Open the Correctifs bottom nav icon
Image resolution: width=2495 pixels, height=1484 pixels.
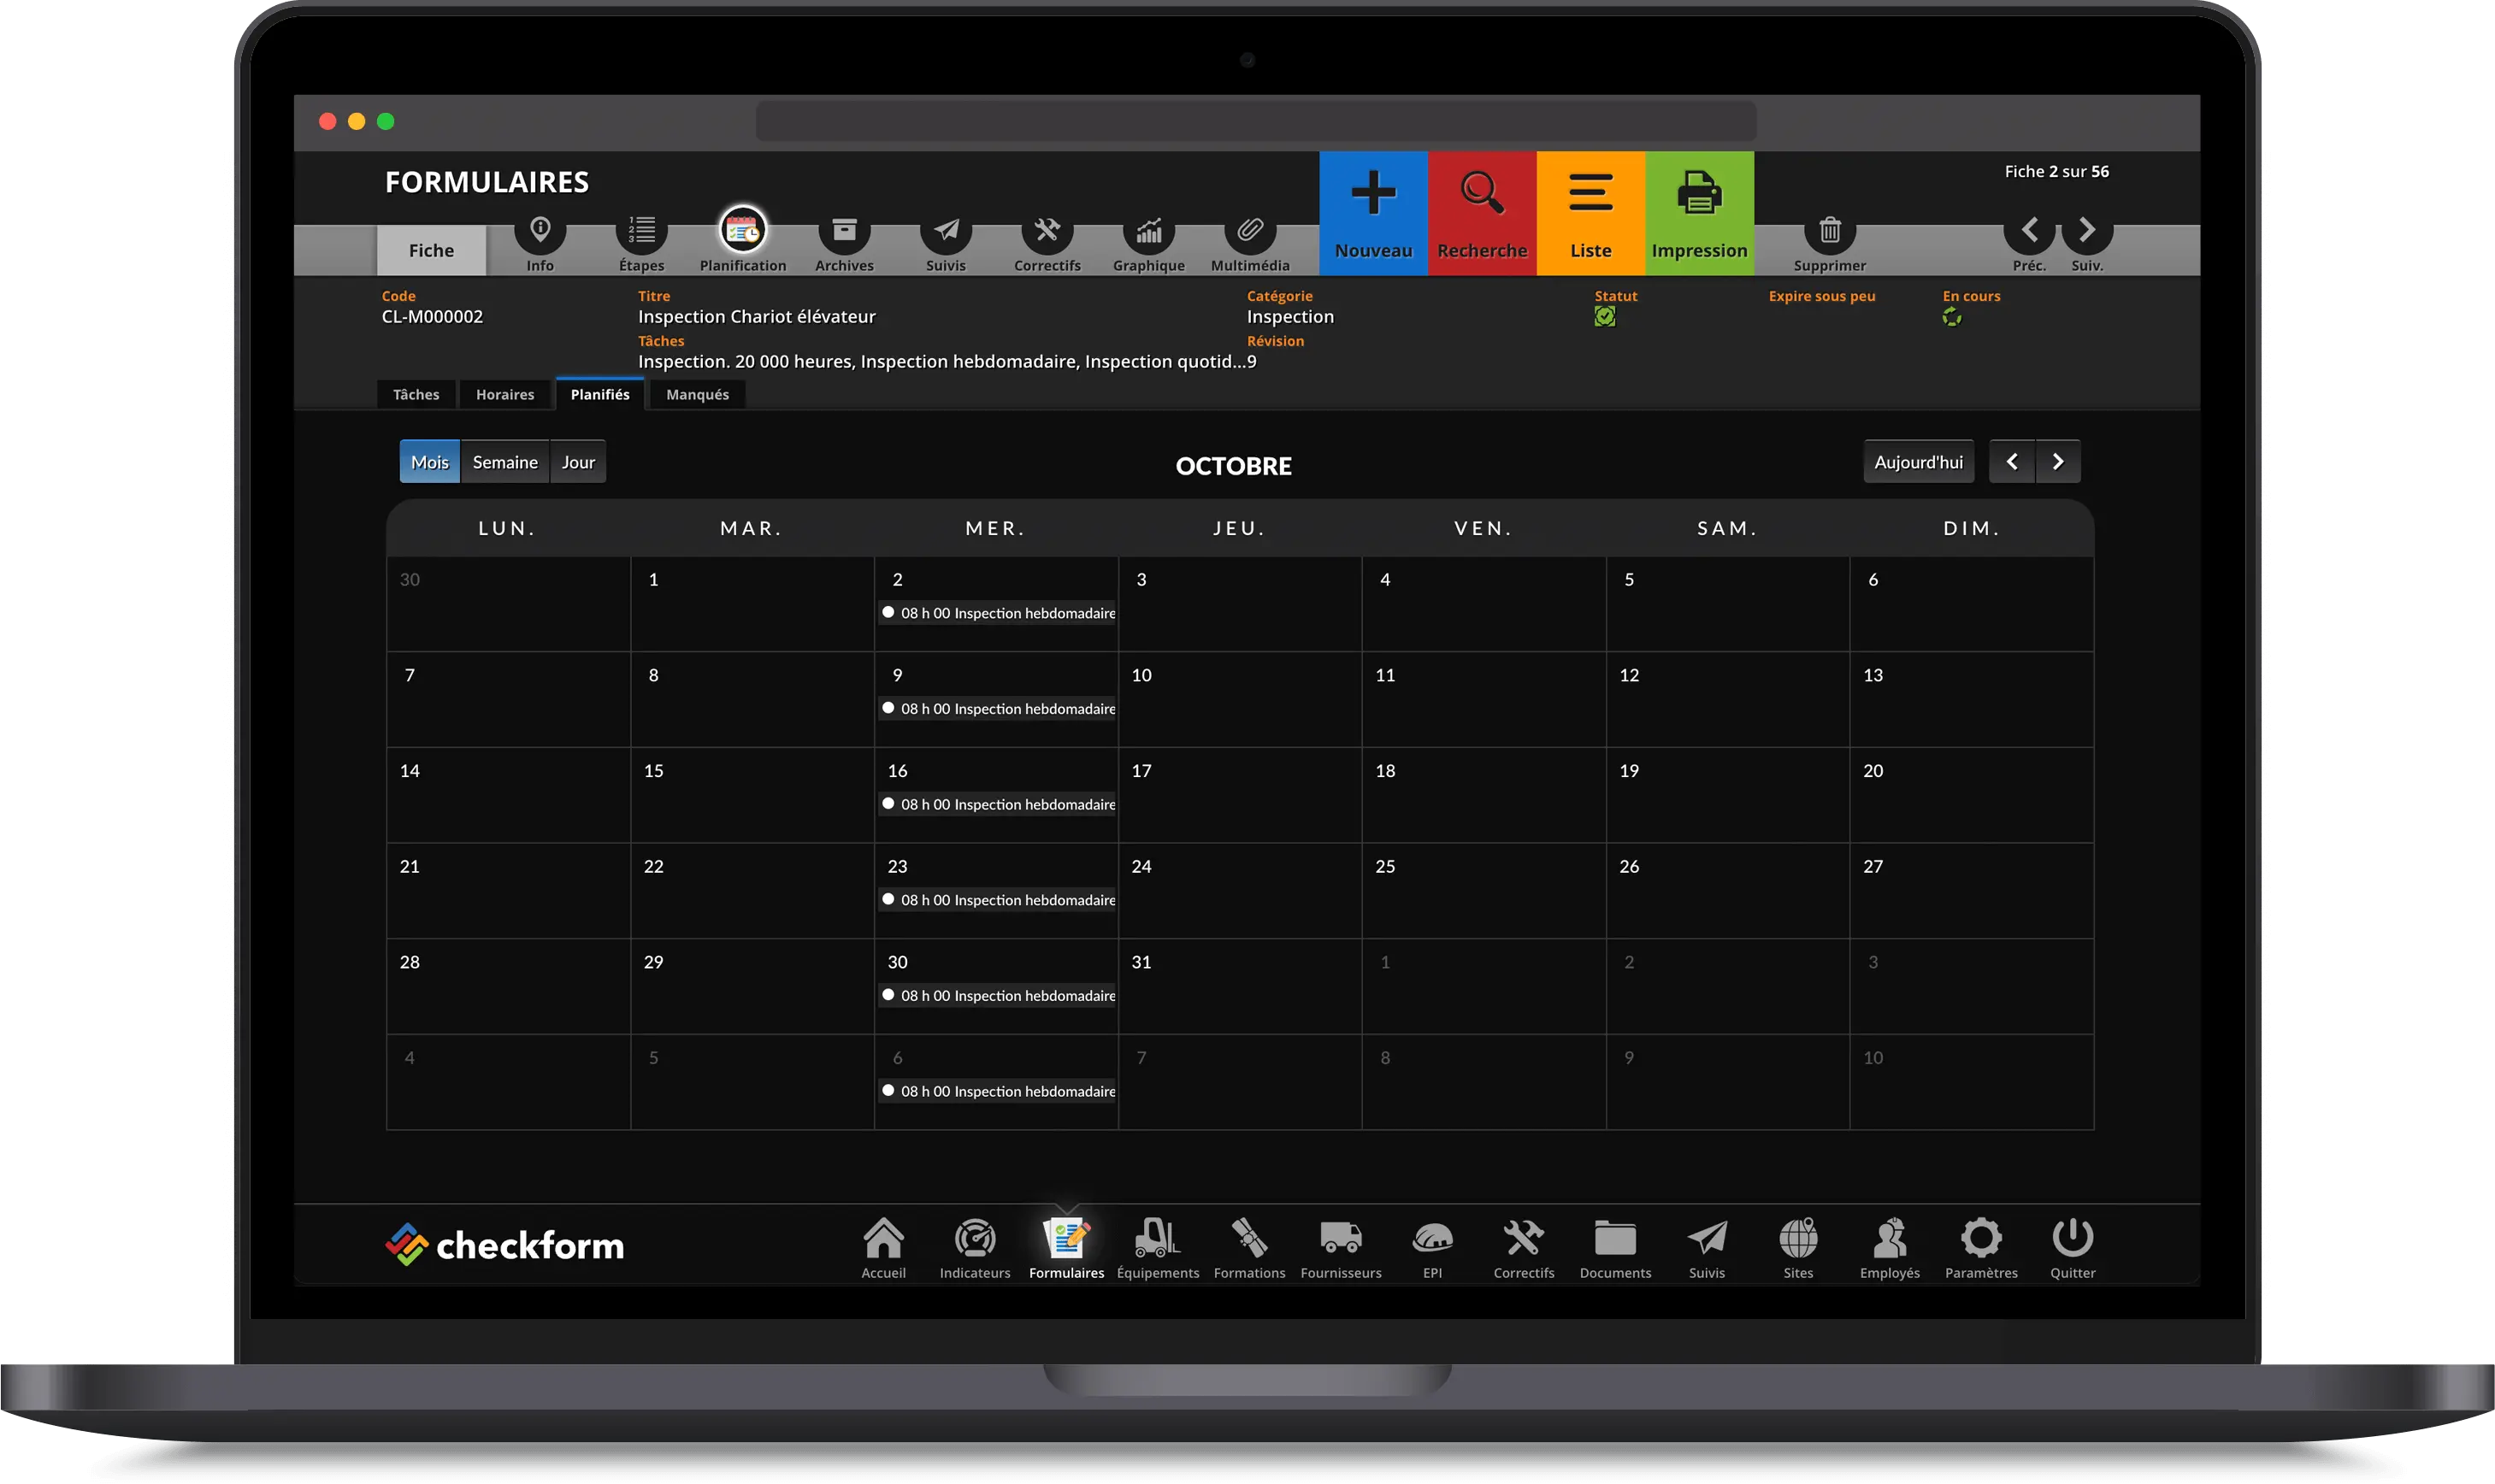(1521, 1247)
